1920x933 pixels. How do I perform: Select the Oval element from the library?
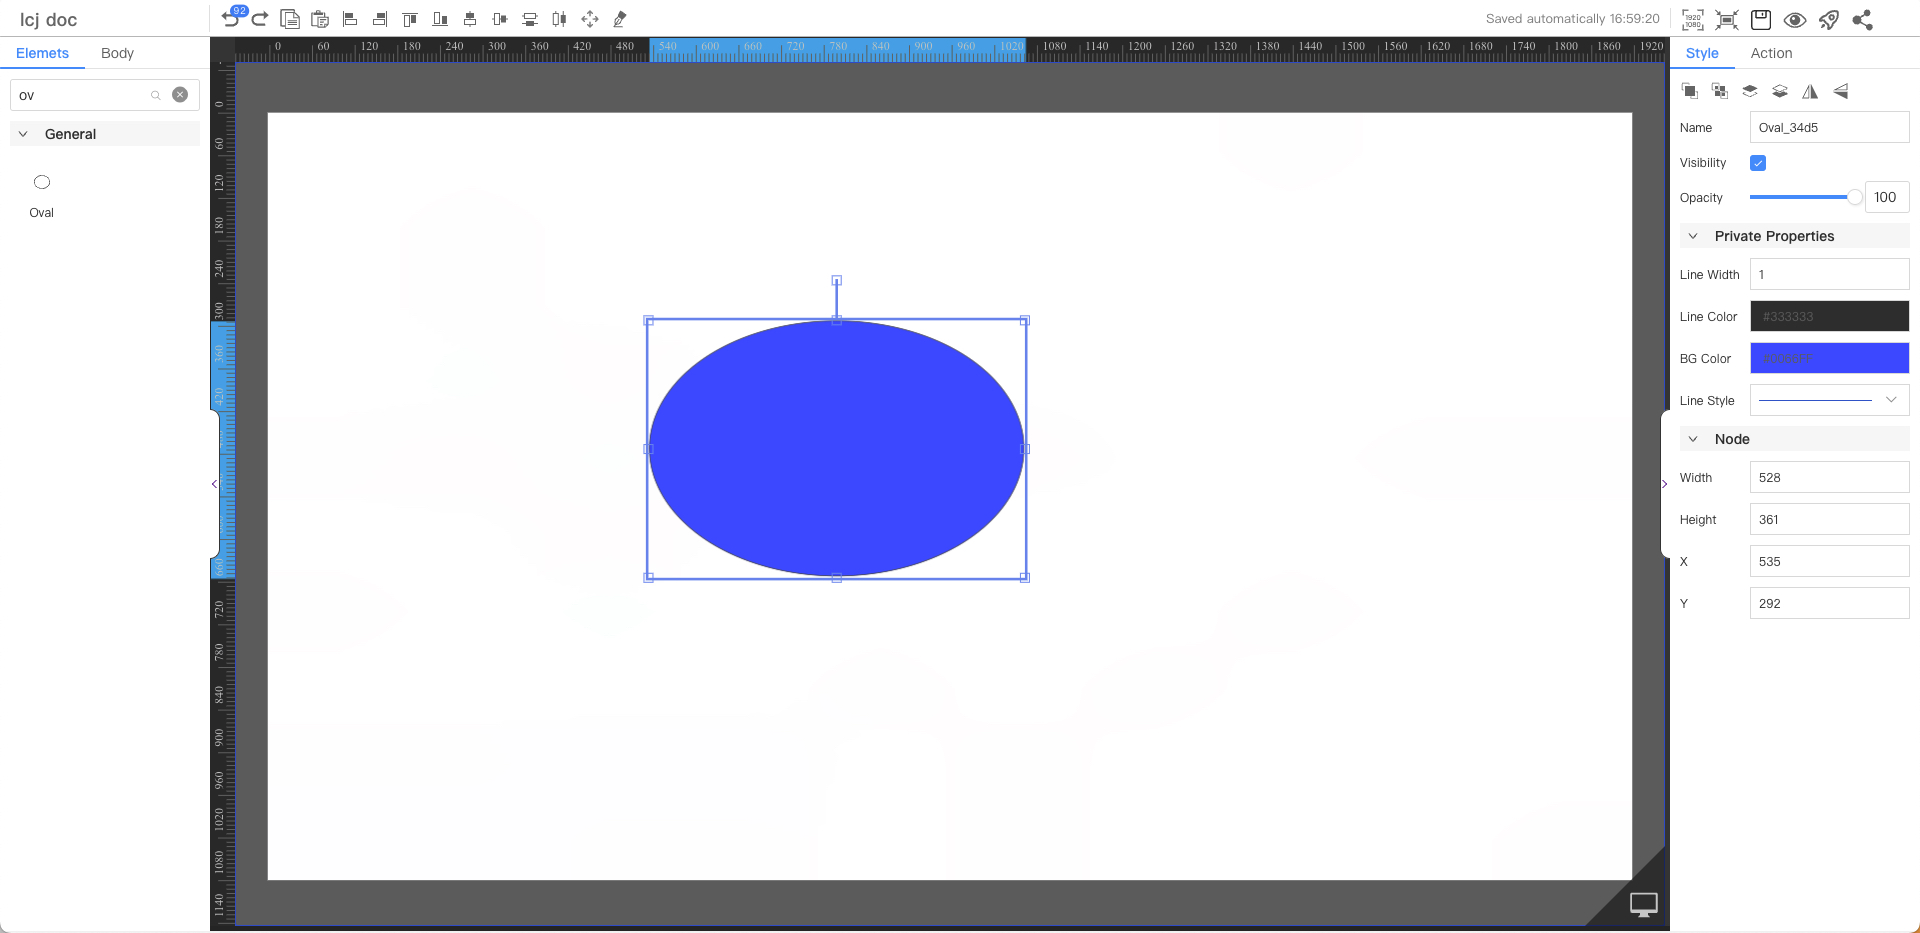[x=41, y=195]
